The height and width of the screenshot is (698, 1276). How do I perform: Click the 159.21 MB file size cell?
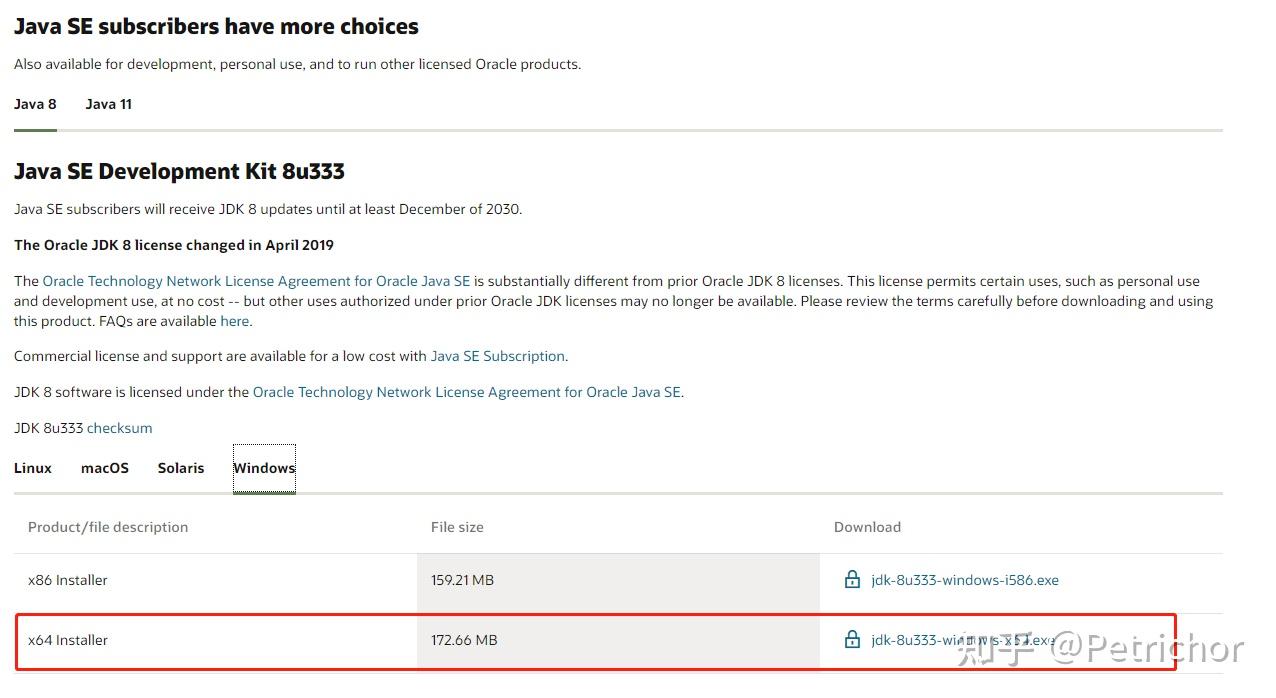coord(462,580)
